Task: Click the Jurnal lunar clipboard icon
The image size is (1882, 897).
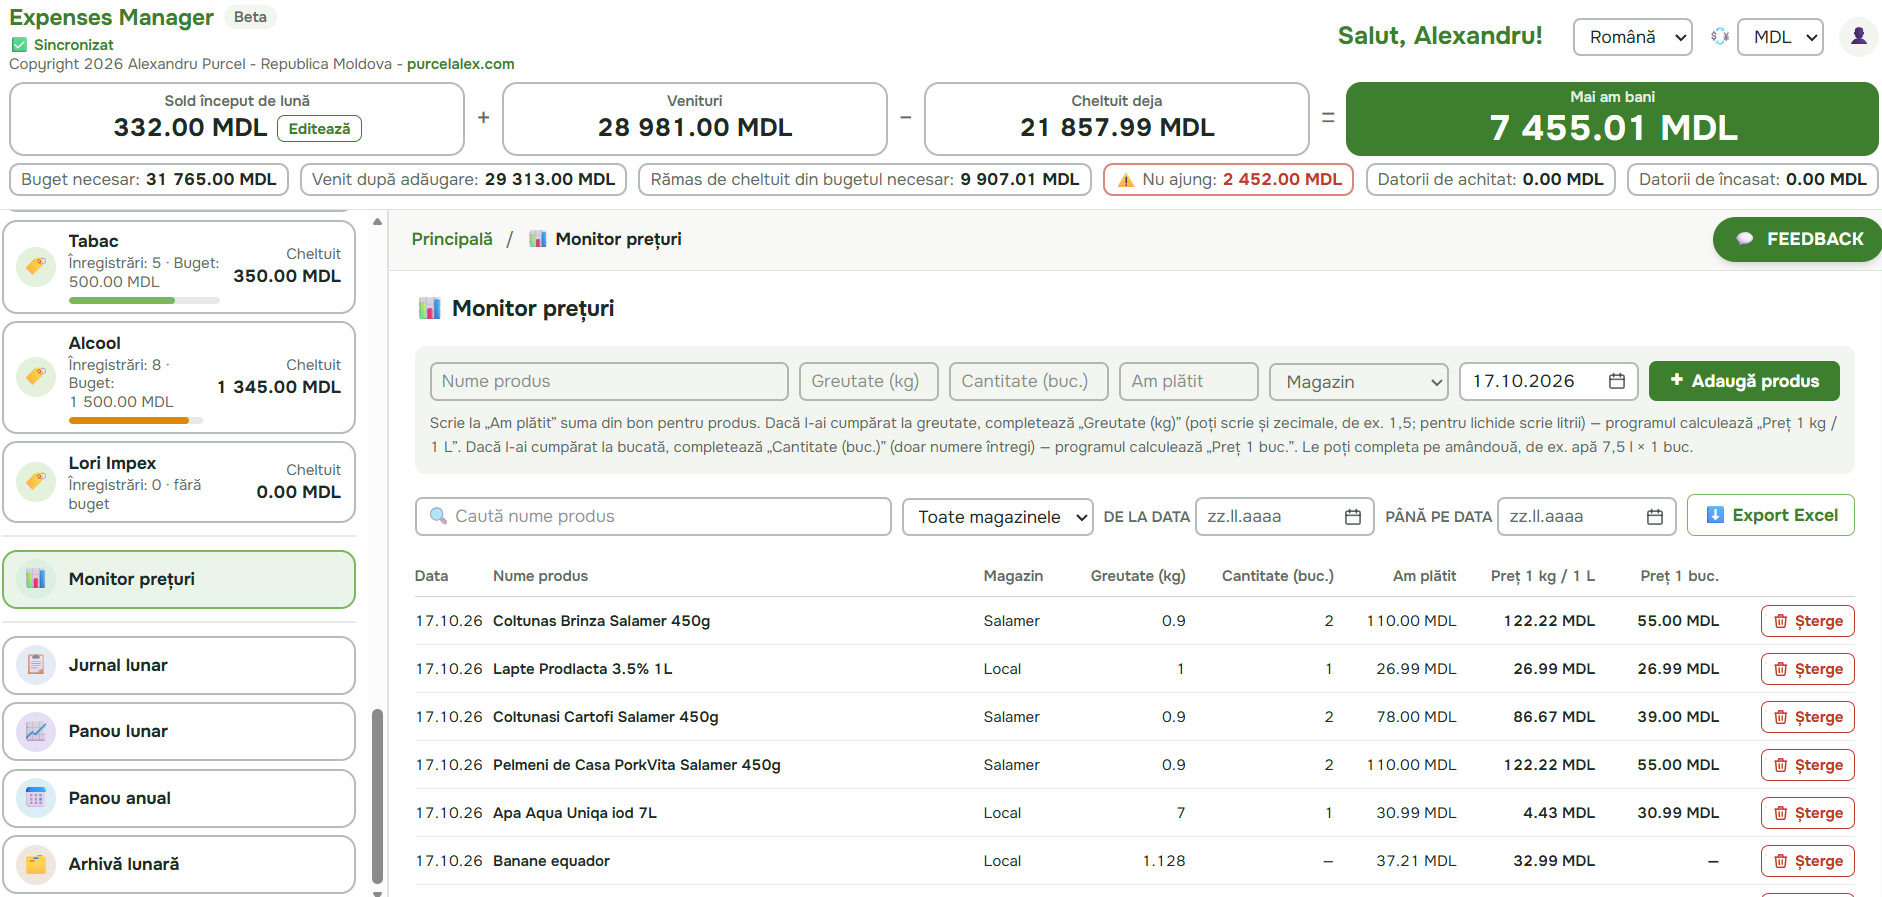Action: click(x=36, y=665)
